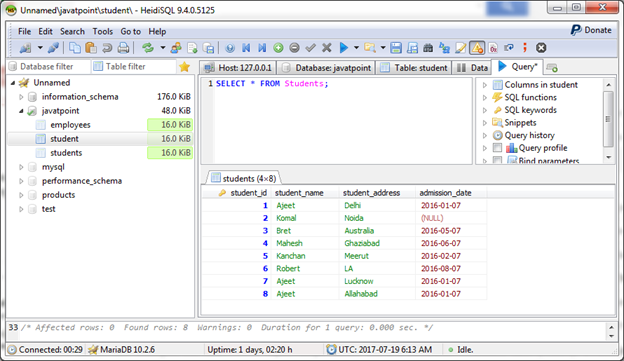This screenshot has width=624, height=361.
Task: Switch to the Host: 127.0.0.1 tab
Action: (x=238, y=68)
